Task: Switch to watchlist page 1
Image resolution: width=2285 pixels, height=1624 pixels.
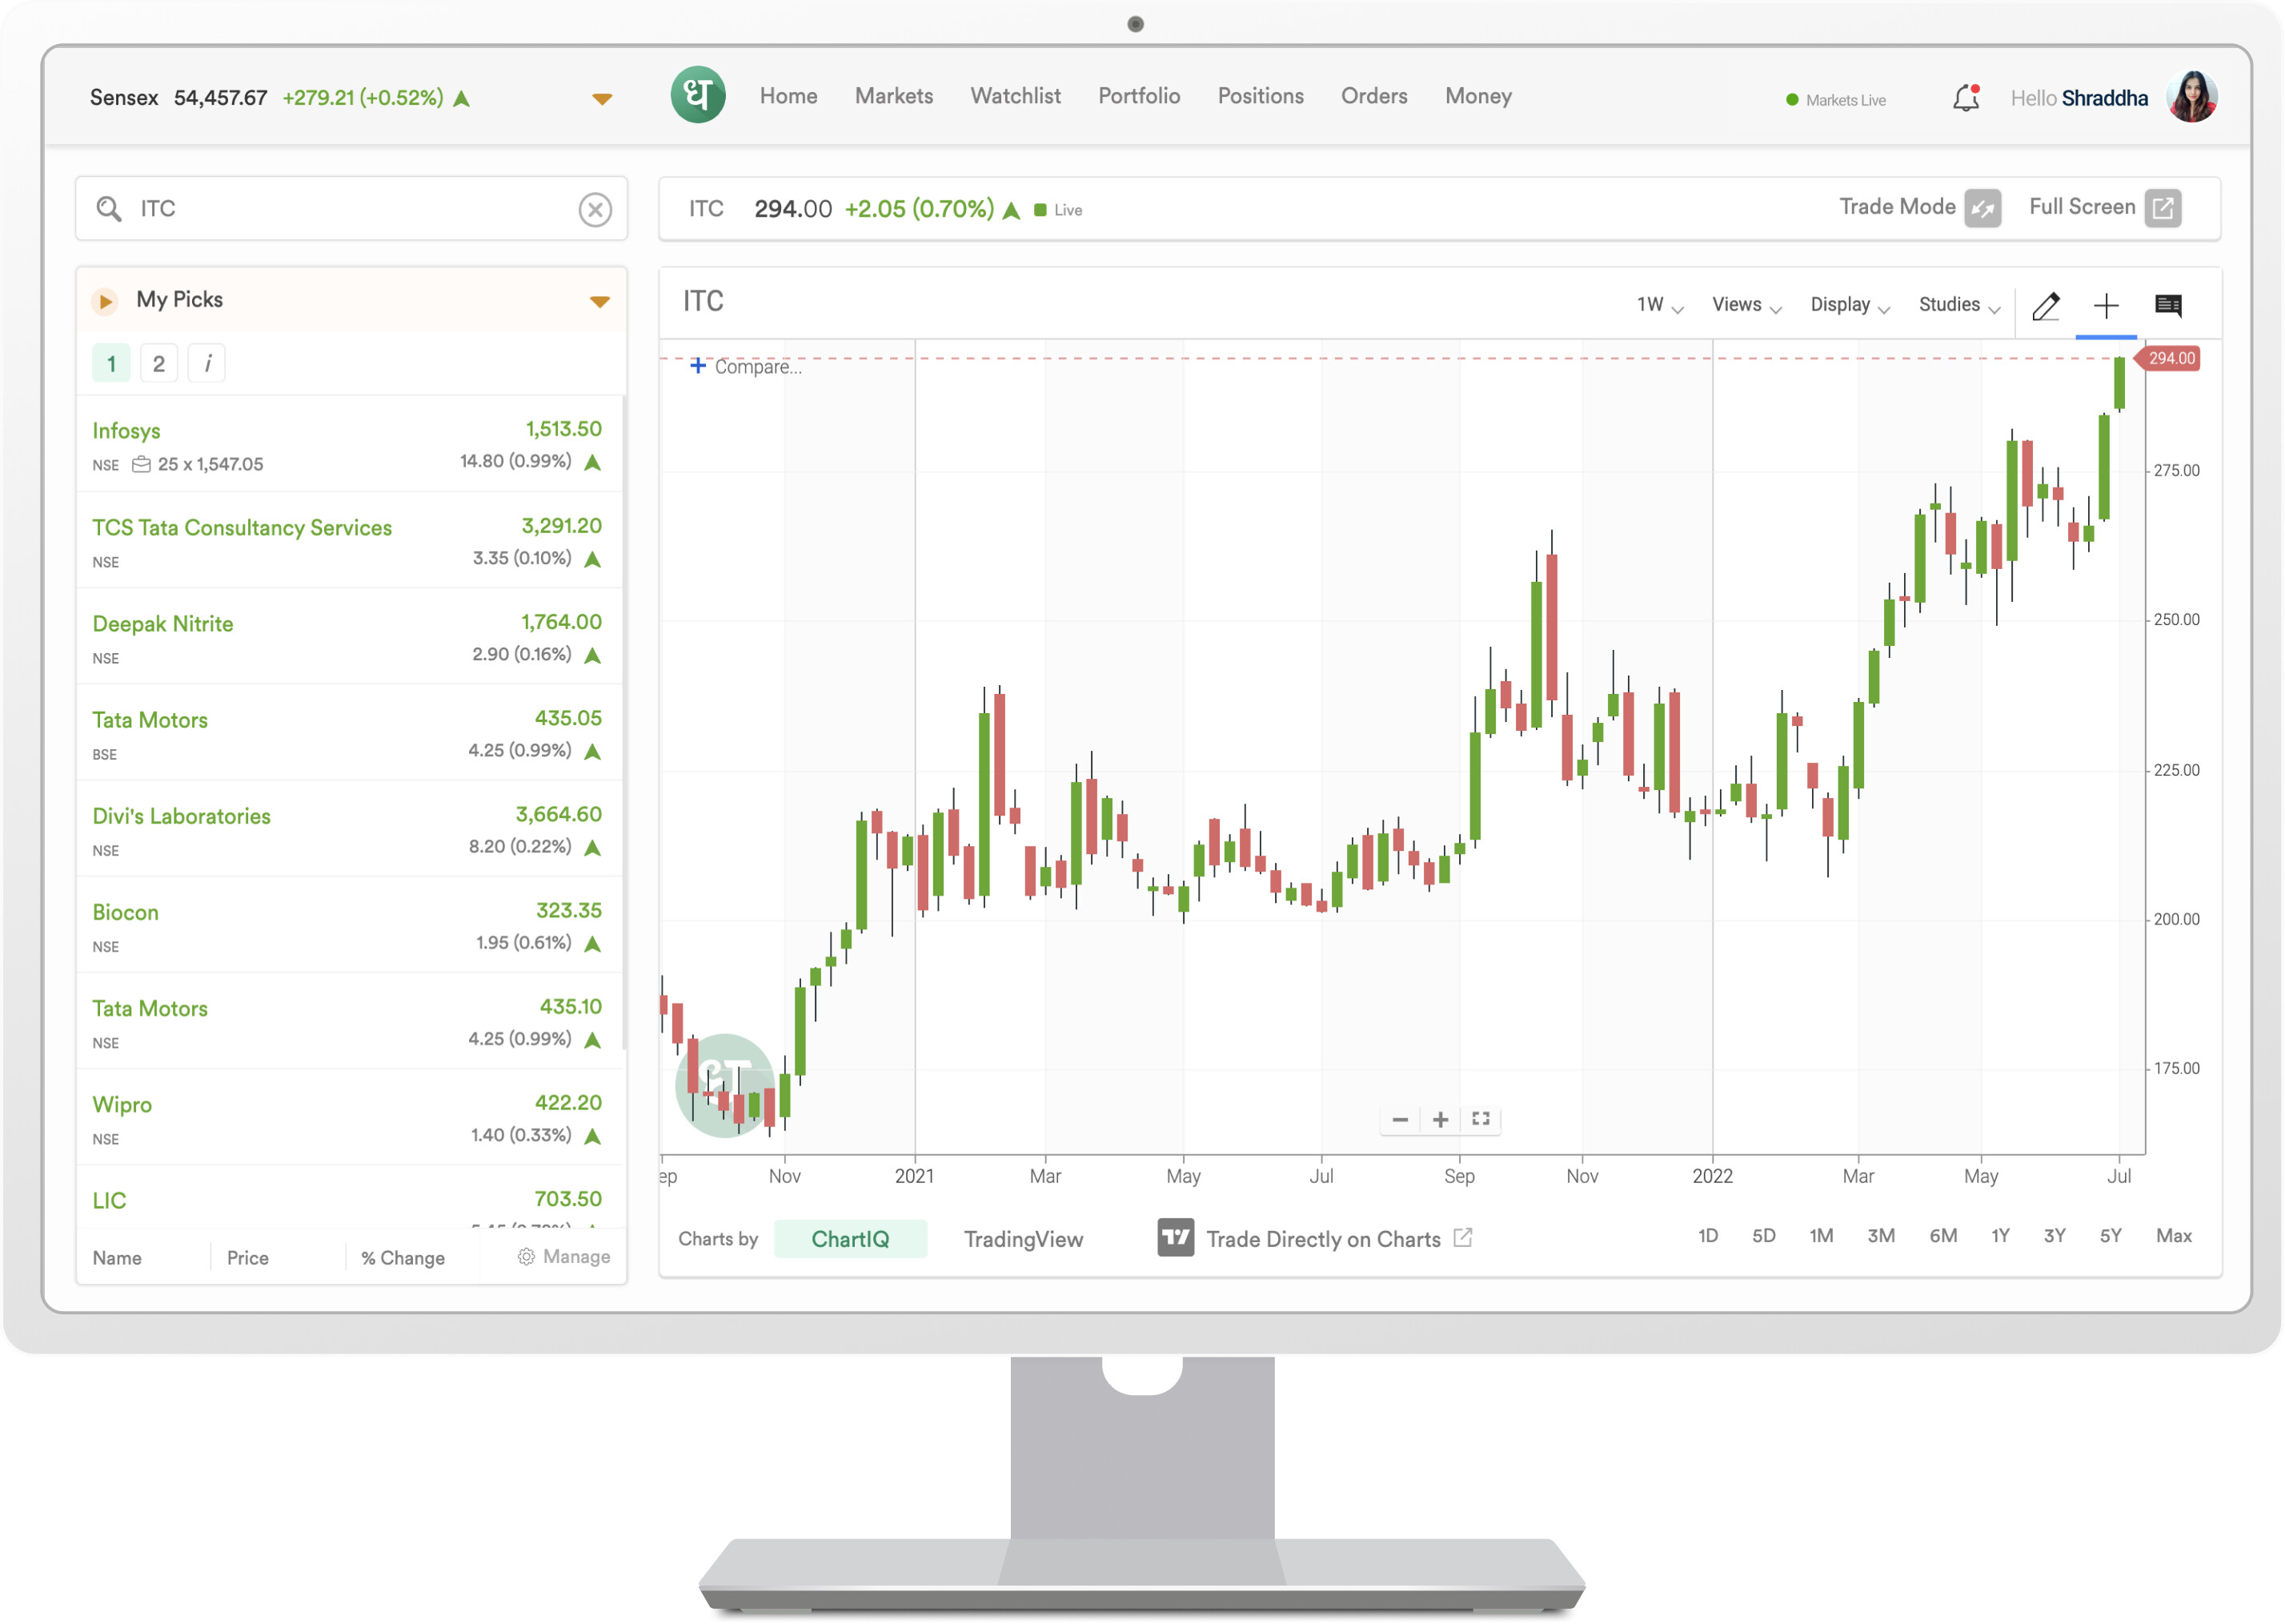Action: (x=111, y=364)
